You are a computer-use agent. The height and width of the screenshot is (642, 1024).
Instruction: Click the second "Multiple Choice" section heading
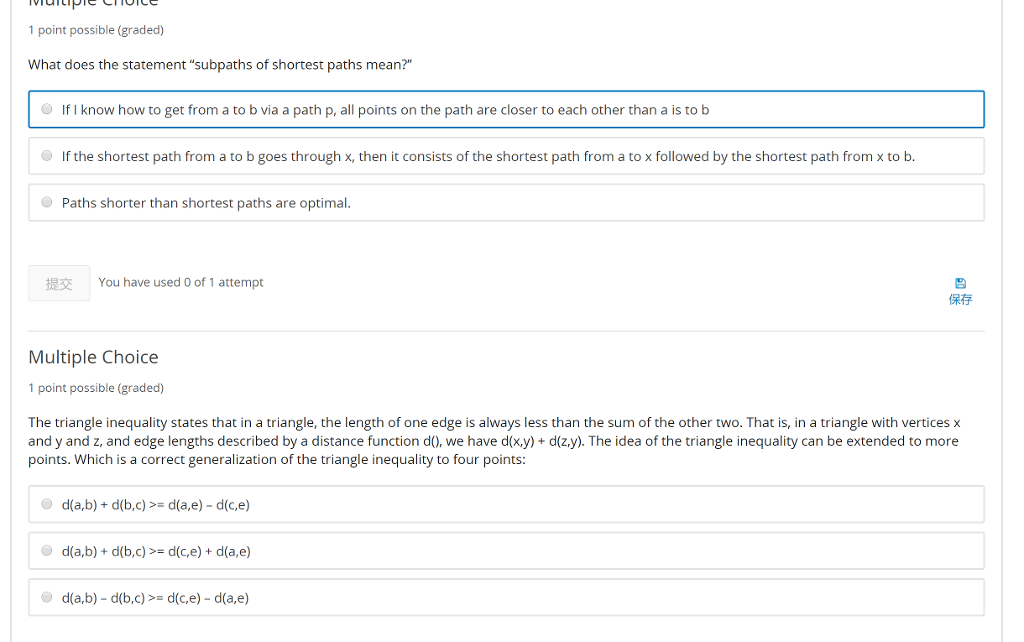[x=93, y=357]
